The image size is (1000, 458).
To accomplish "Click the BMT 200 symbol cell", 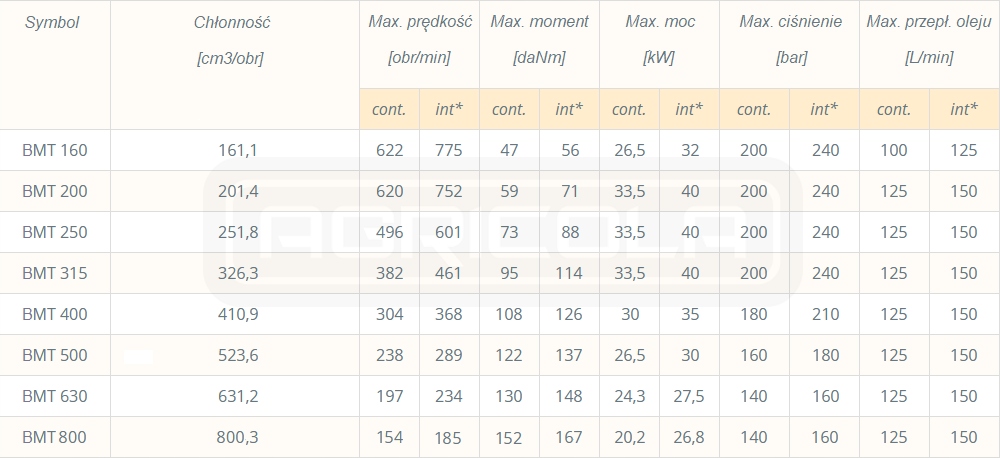I will coord(55,191).
